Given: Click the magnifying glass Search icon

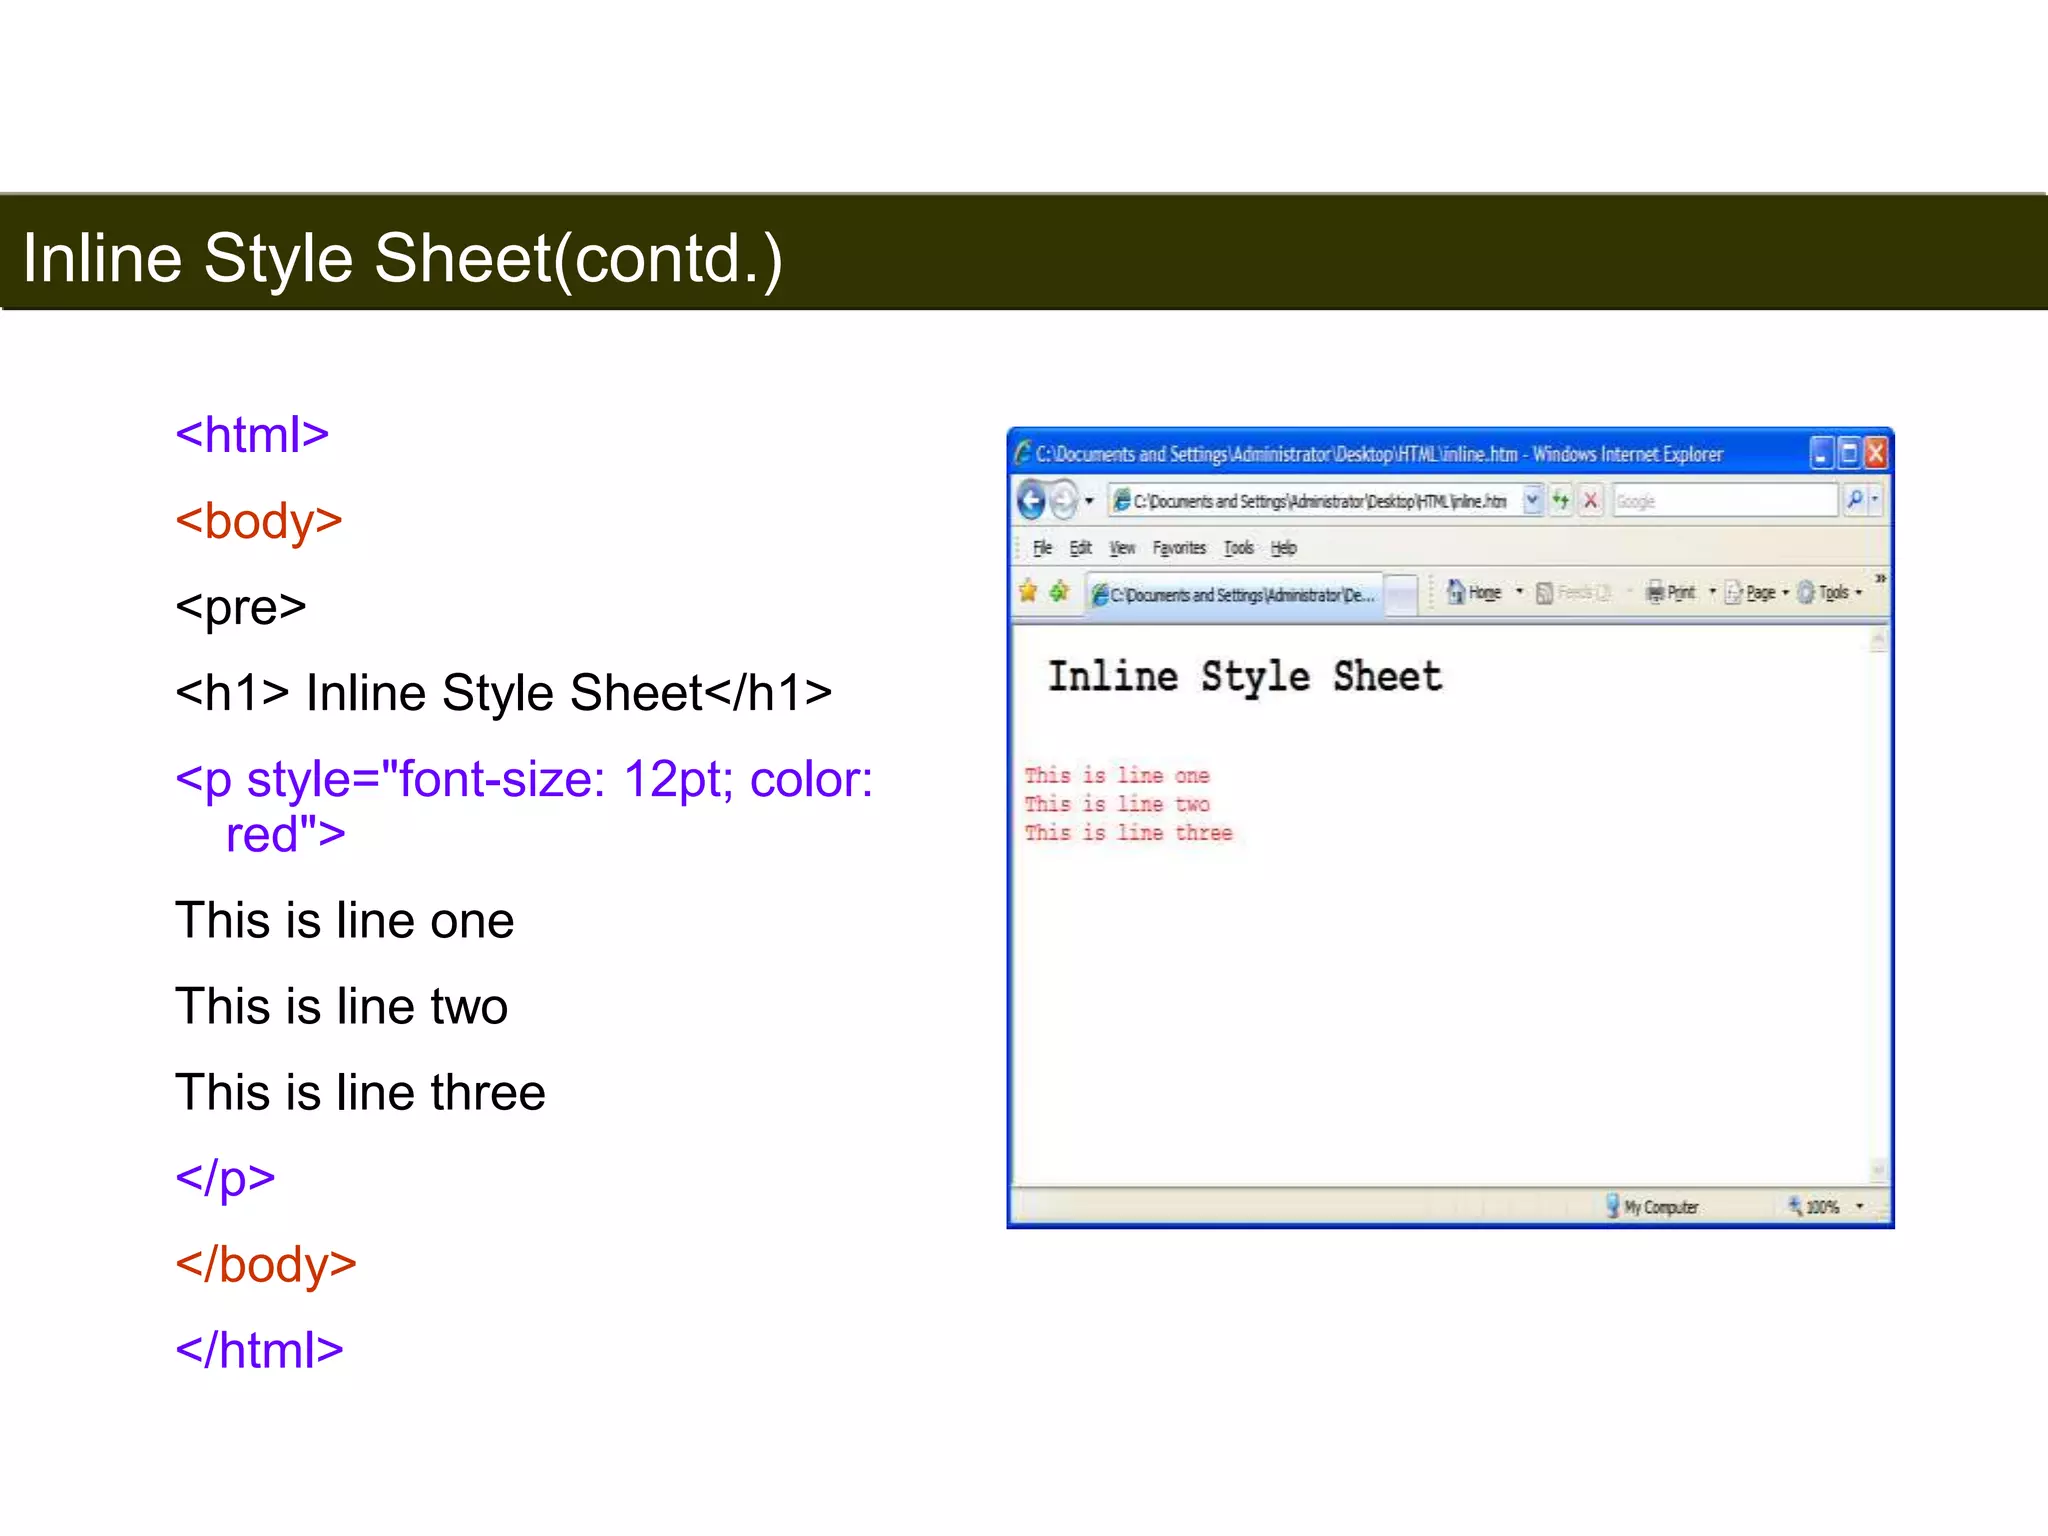Looking at the screenshot, I should [1854, 500].
